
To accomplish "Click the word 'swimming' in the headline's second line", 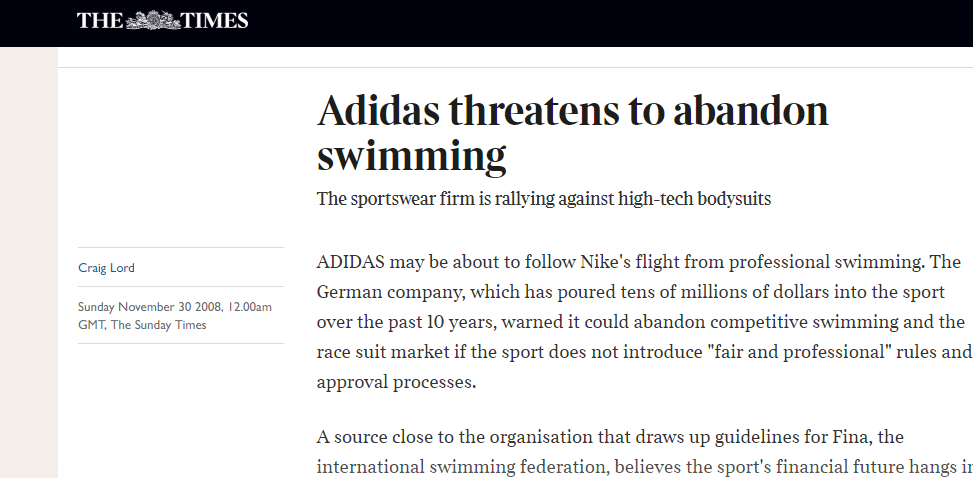I will 411,156.
